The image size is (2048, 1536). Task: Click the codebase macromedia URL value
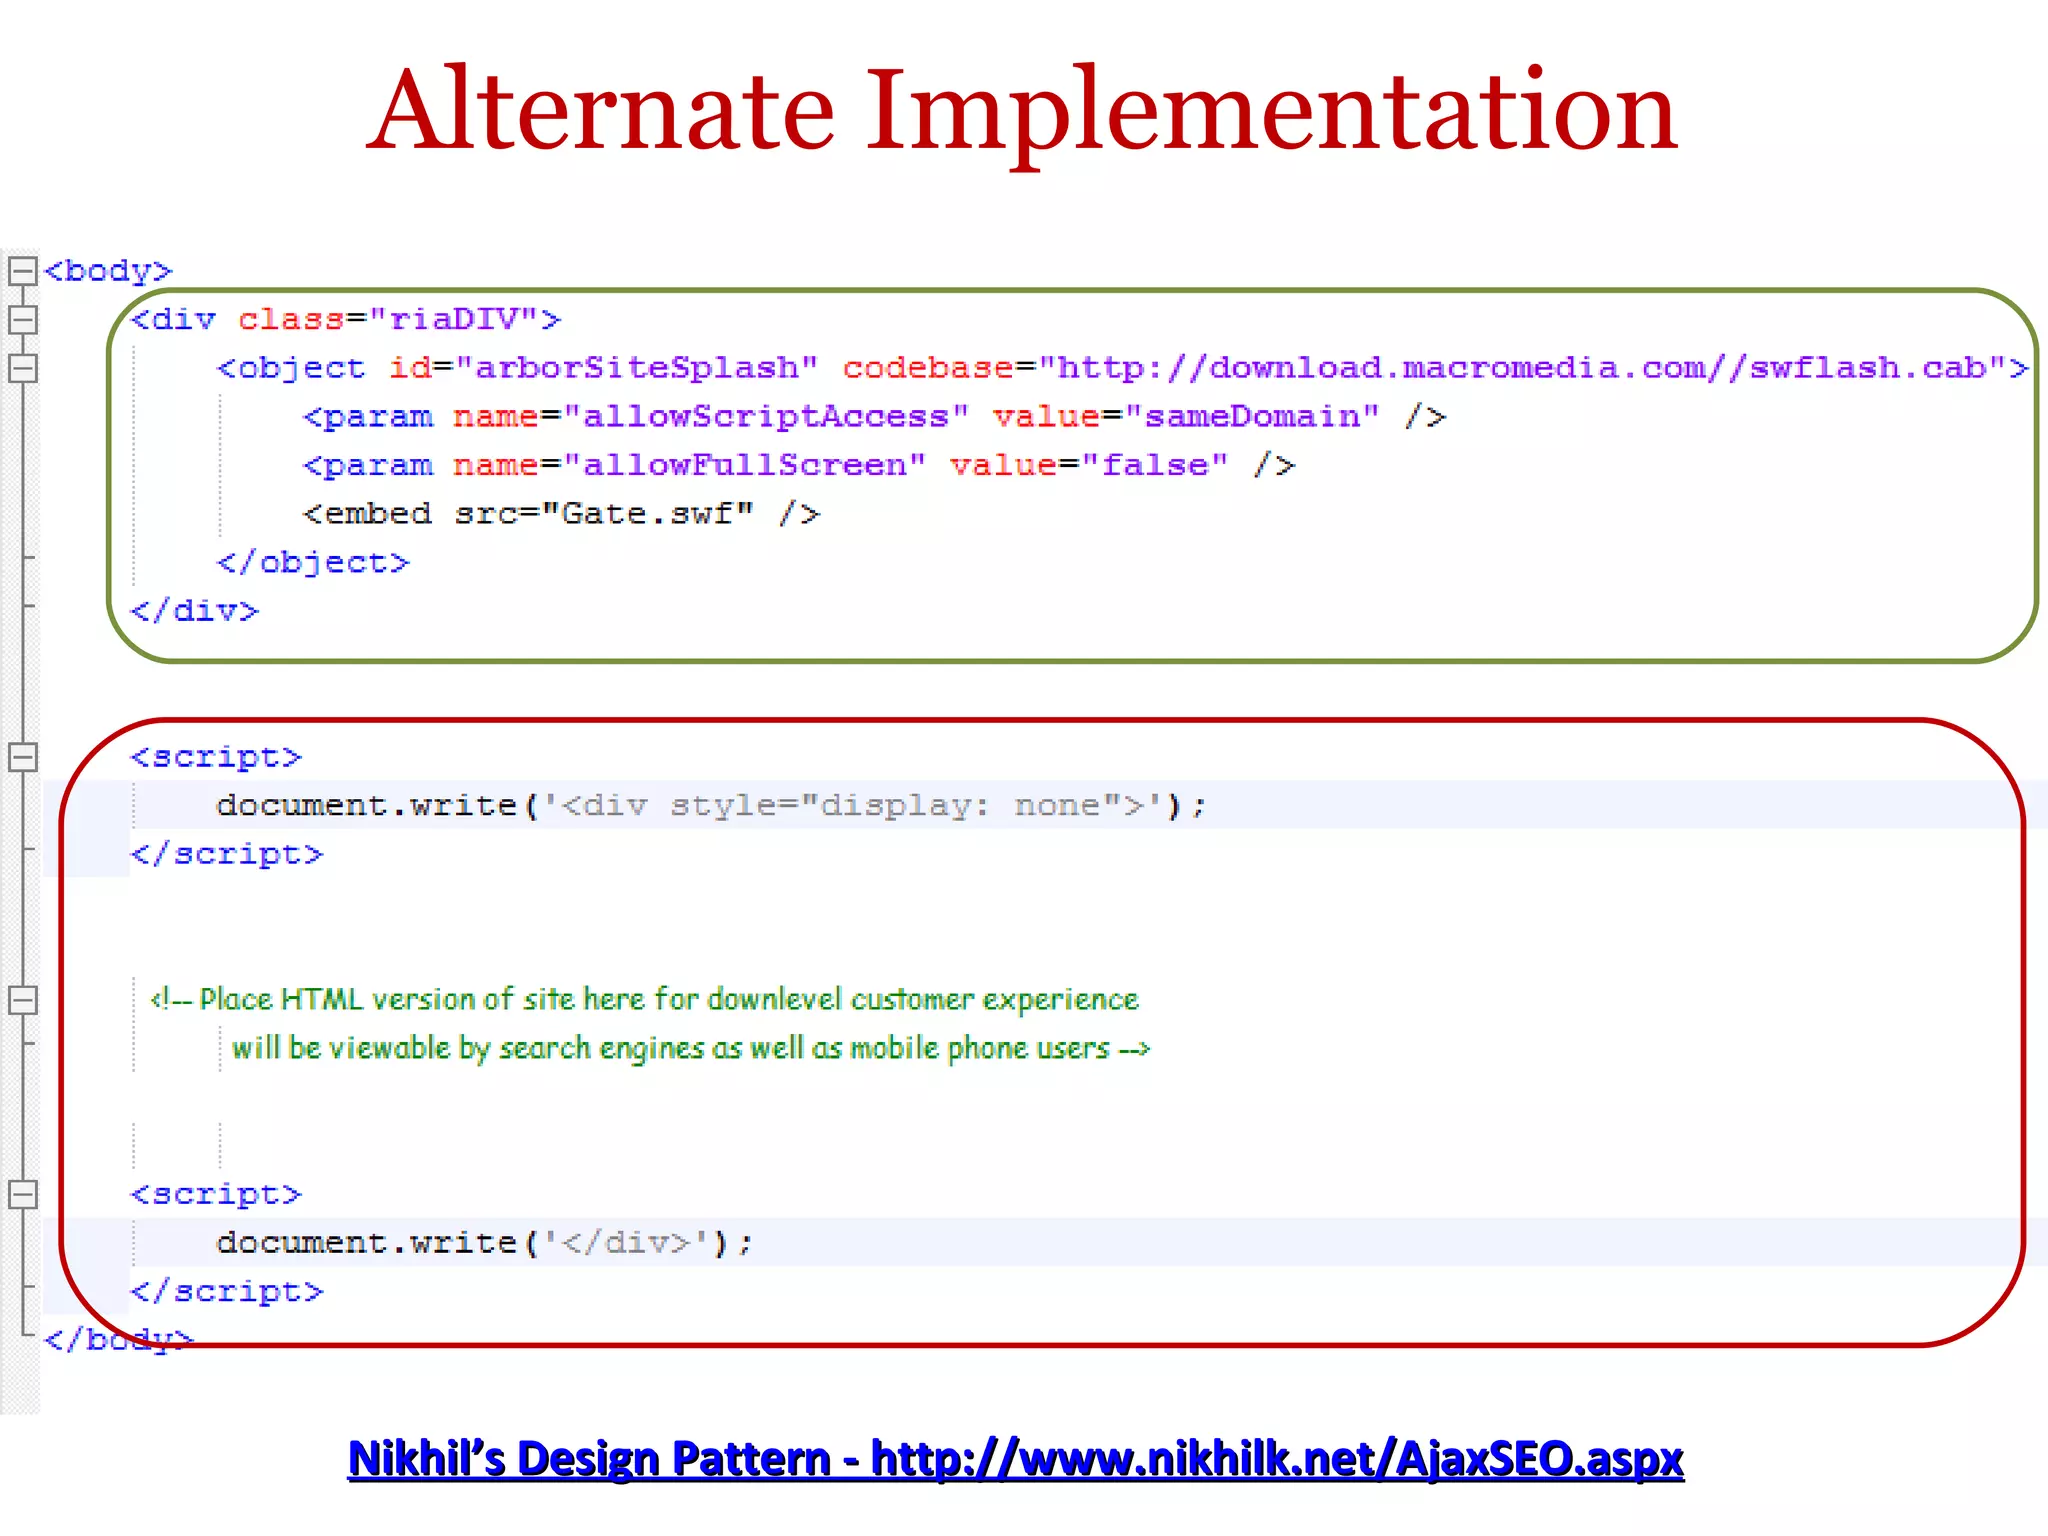[x=1523, y=368]
